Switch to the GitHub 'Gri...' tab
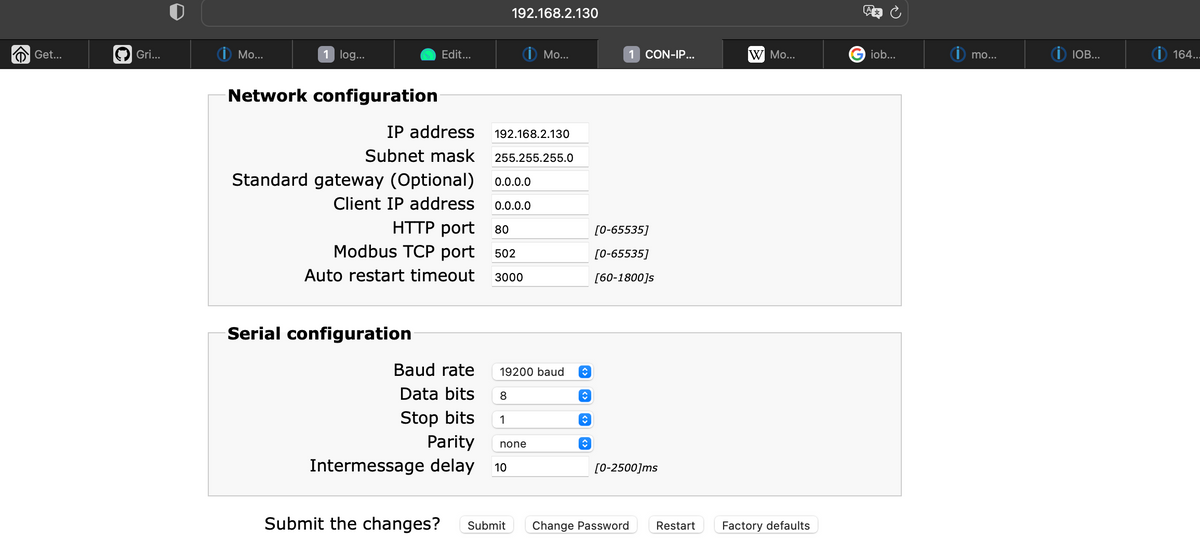The image size is (1200, 545). [138, 54]
